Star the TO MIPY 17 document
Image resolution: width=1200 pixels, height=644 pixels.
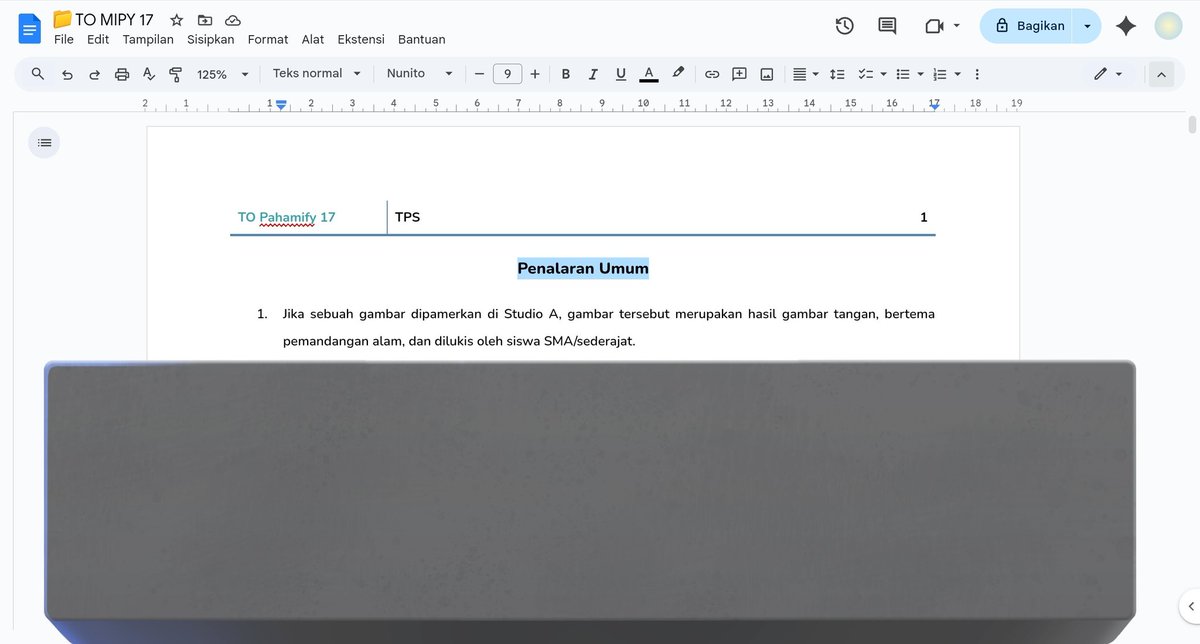pos(176,20)
